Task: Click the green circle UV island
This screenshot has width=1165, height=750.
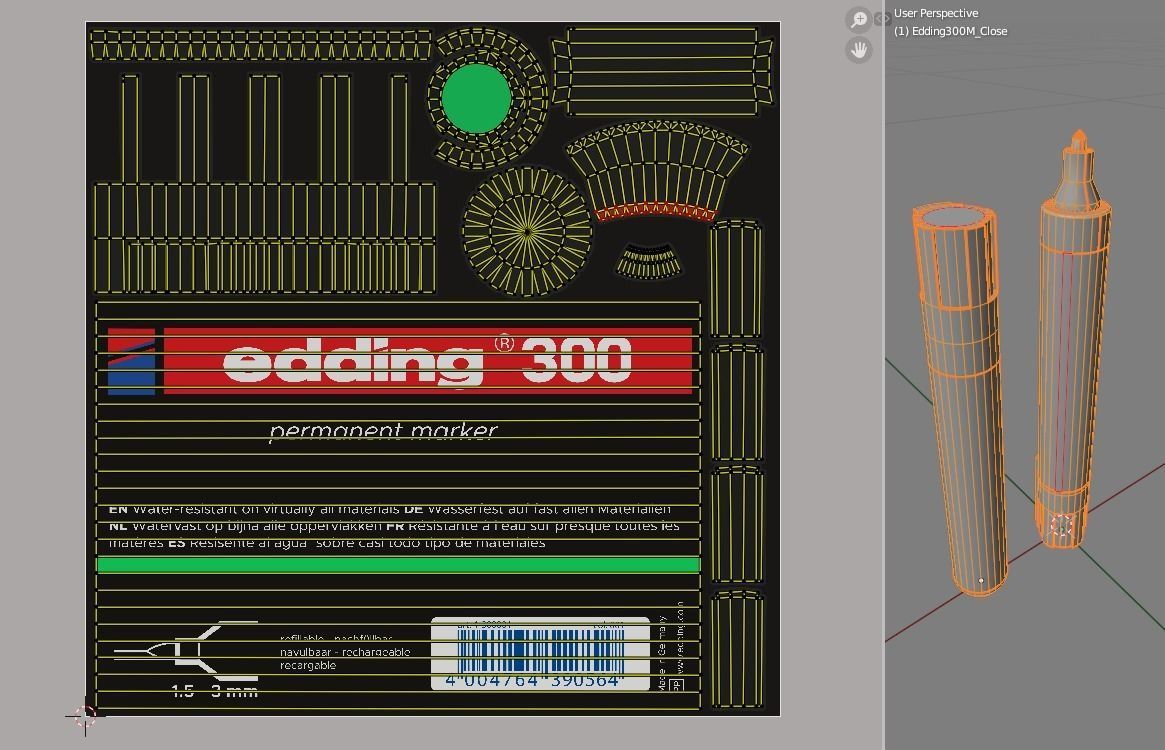Action: click(x=476, y=98)
